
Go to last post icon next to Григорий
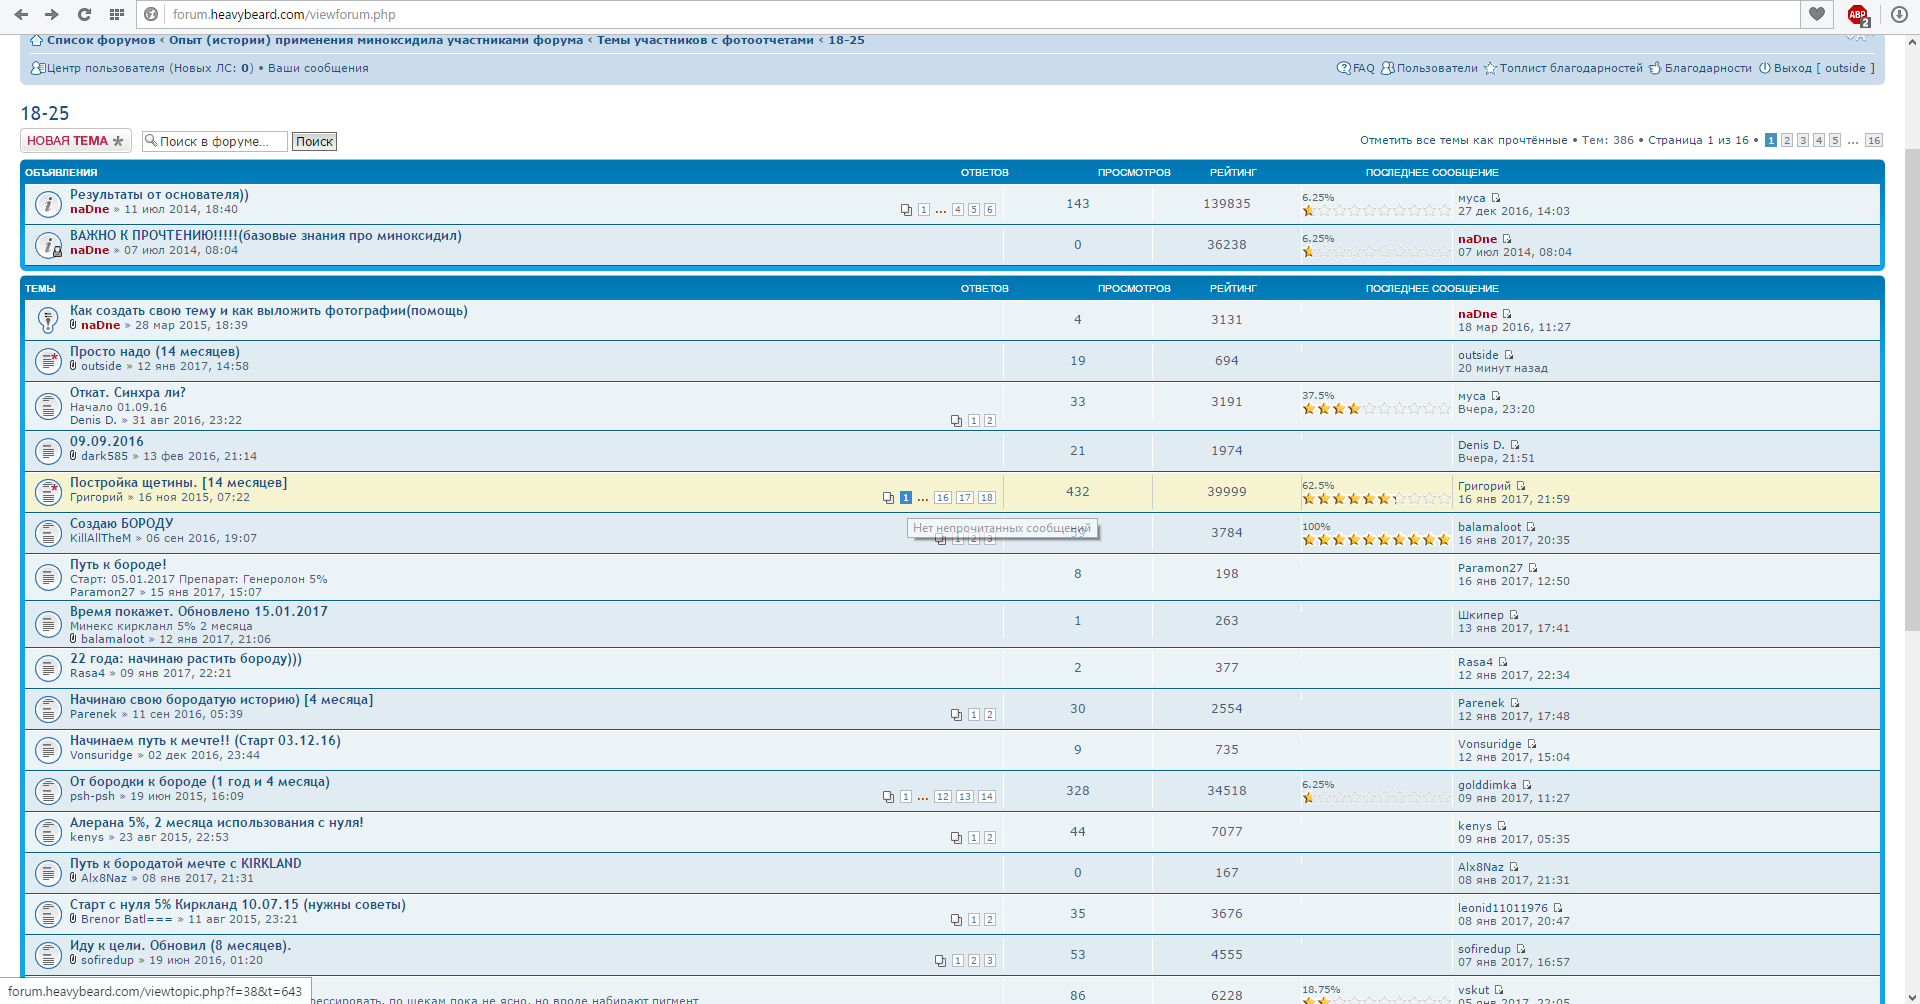[1521, 486]
